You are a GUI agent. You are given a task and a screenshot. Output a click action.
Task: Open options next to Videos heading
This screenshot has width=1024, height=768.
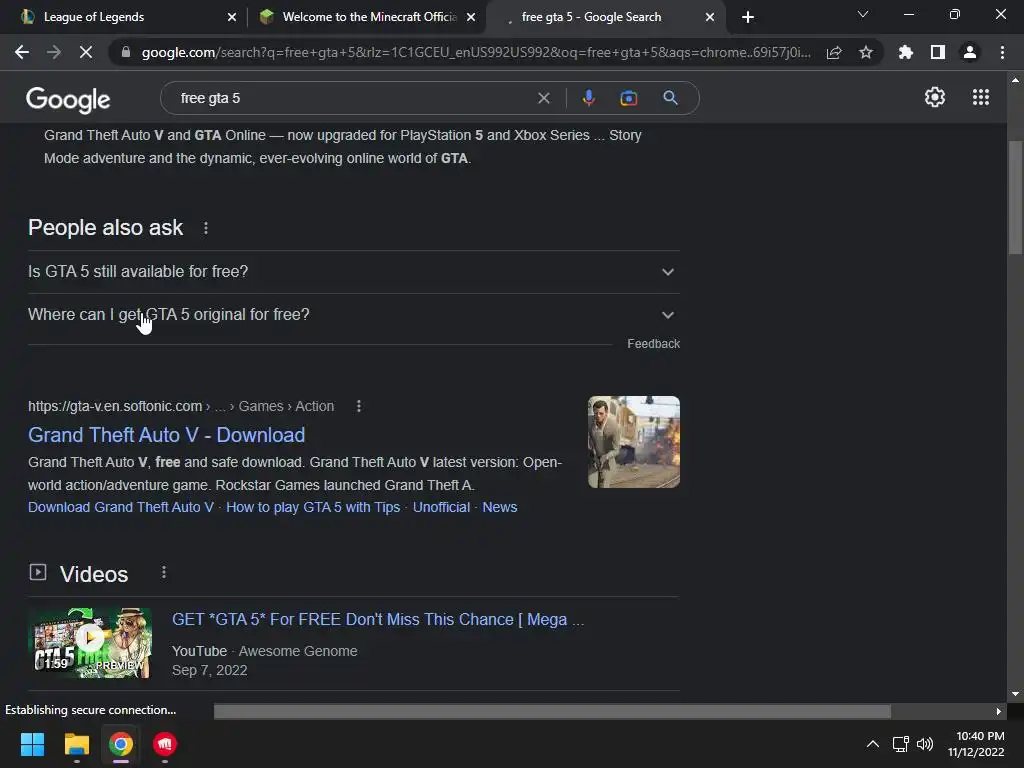coord(164,573)
